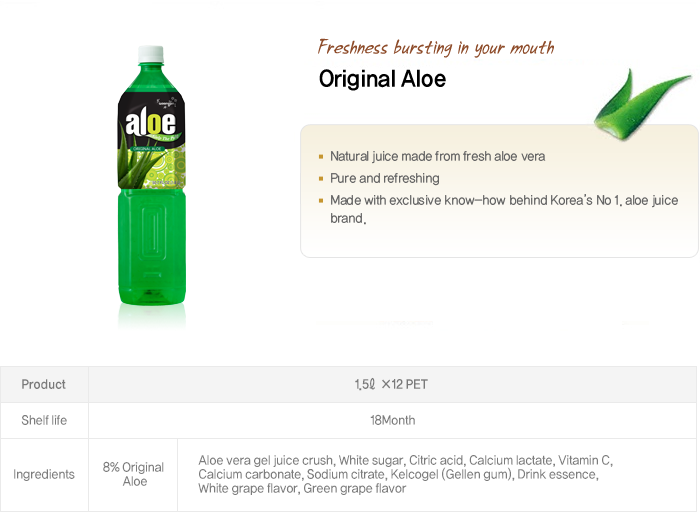Click the 'Ingredients' row label
700x515 pixels.
[x=44, y=474]
